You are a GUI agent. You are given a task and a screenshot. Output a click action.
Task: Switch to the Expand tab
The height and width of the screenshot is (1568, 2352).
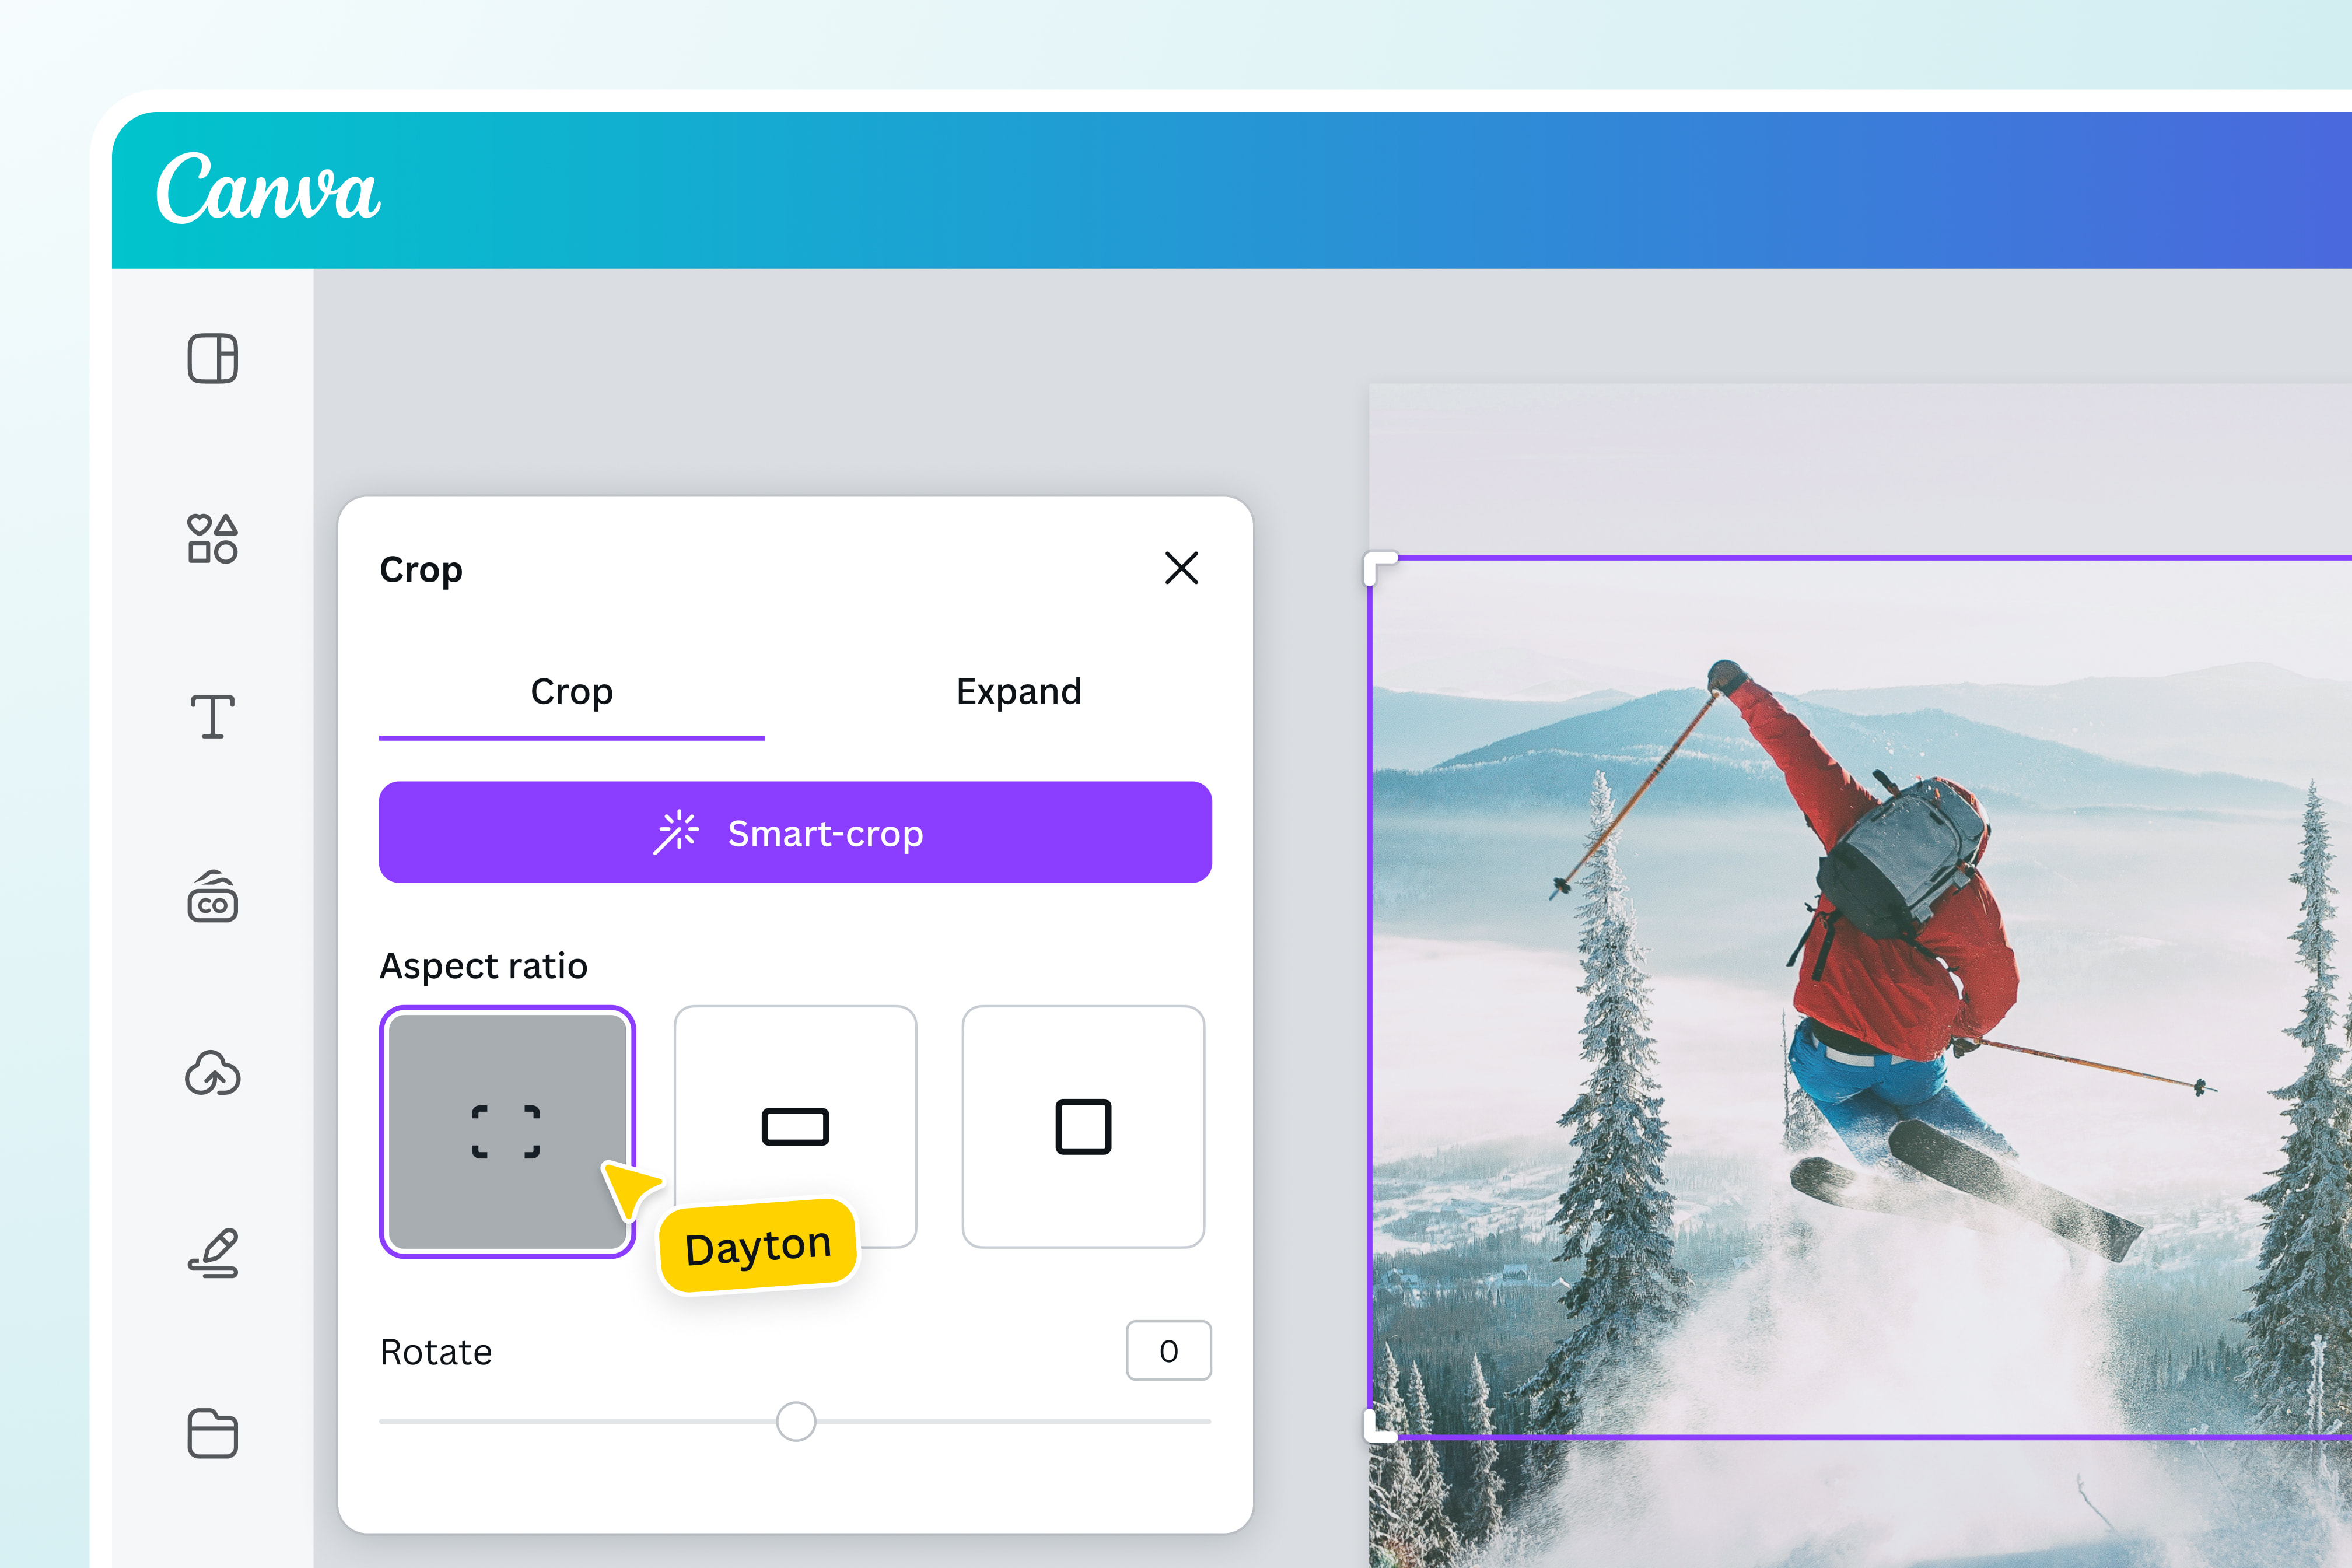(x=1018, y=691)
